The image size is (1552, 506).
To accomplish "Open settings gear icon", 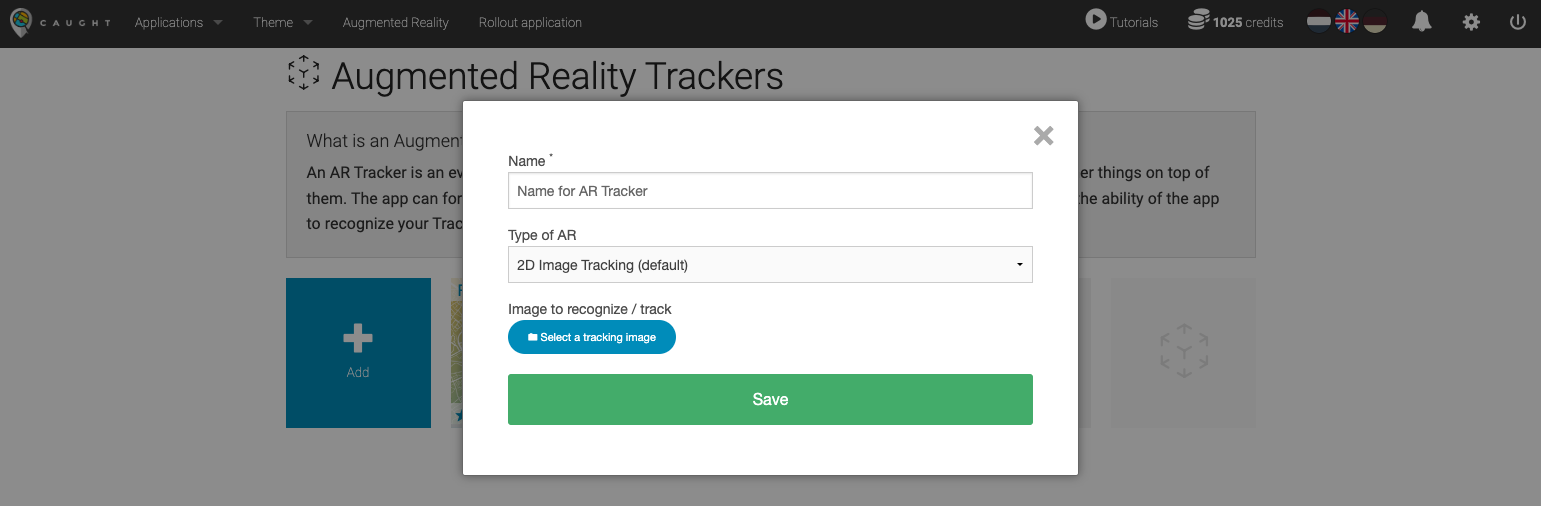I will tap(1471, 21).
